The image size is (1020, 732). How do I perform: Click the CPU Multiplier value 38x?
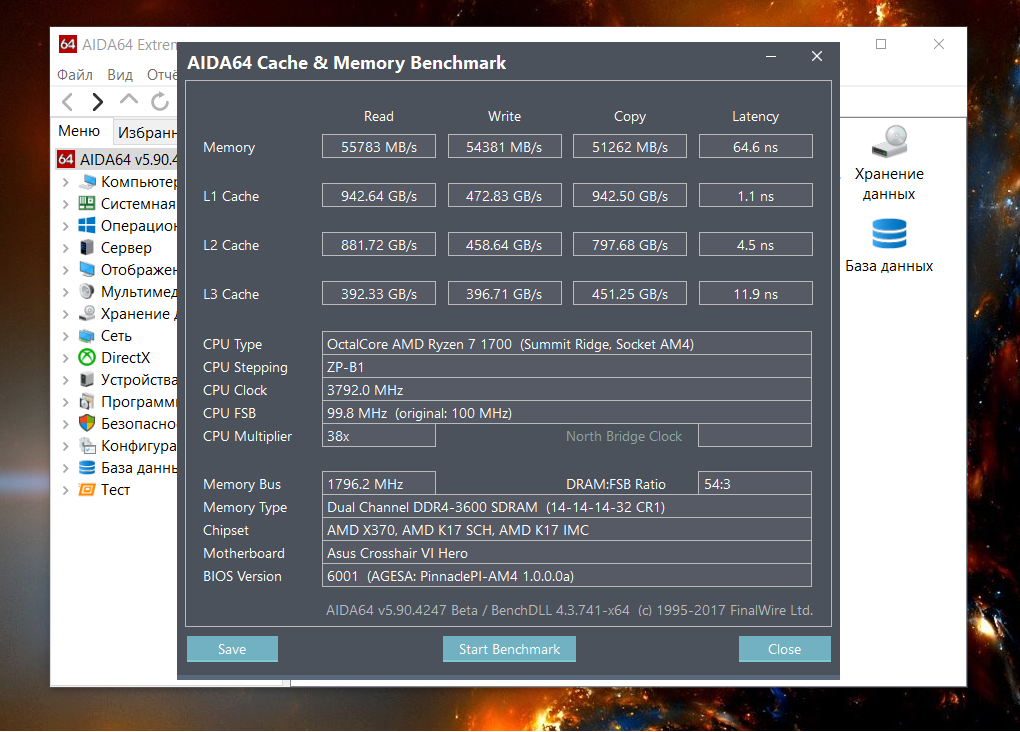tap(379, 436)
